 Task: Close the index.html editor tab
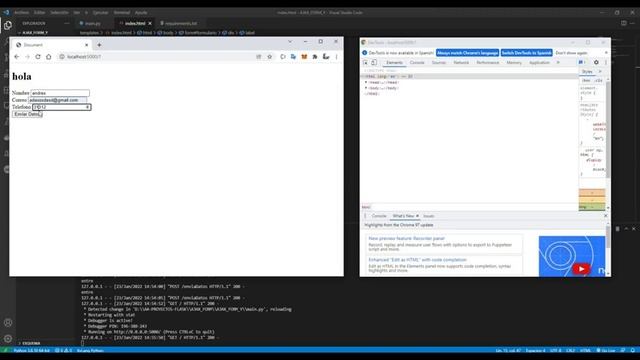click(150, 23)
